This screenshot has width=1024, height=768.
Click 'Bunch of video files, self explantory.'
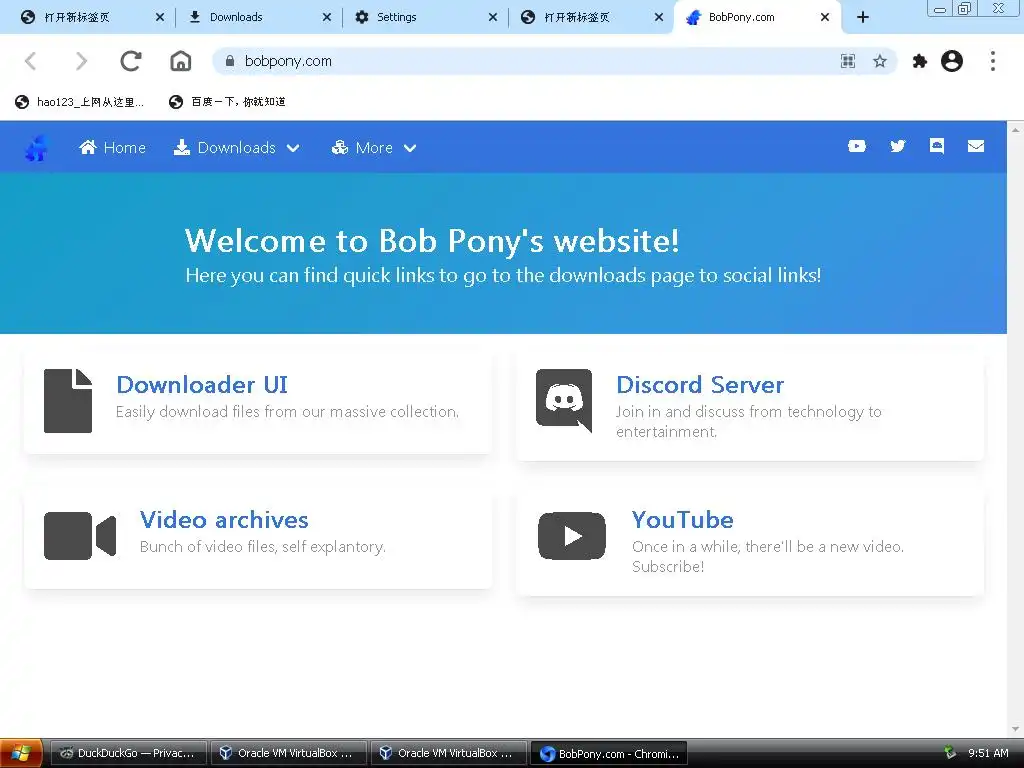click(263, 547)
